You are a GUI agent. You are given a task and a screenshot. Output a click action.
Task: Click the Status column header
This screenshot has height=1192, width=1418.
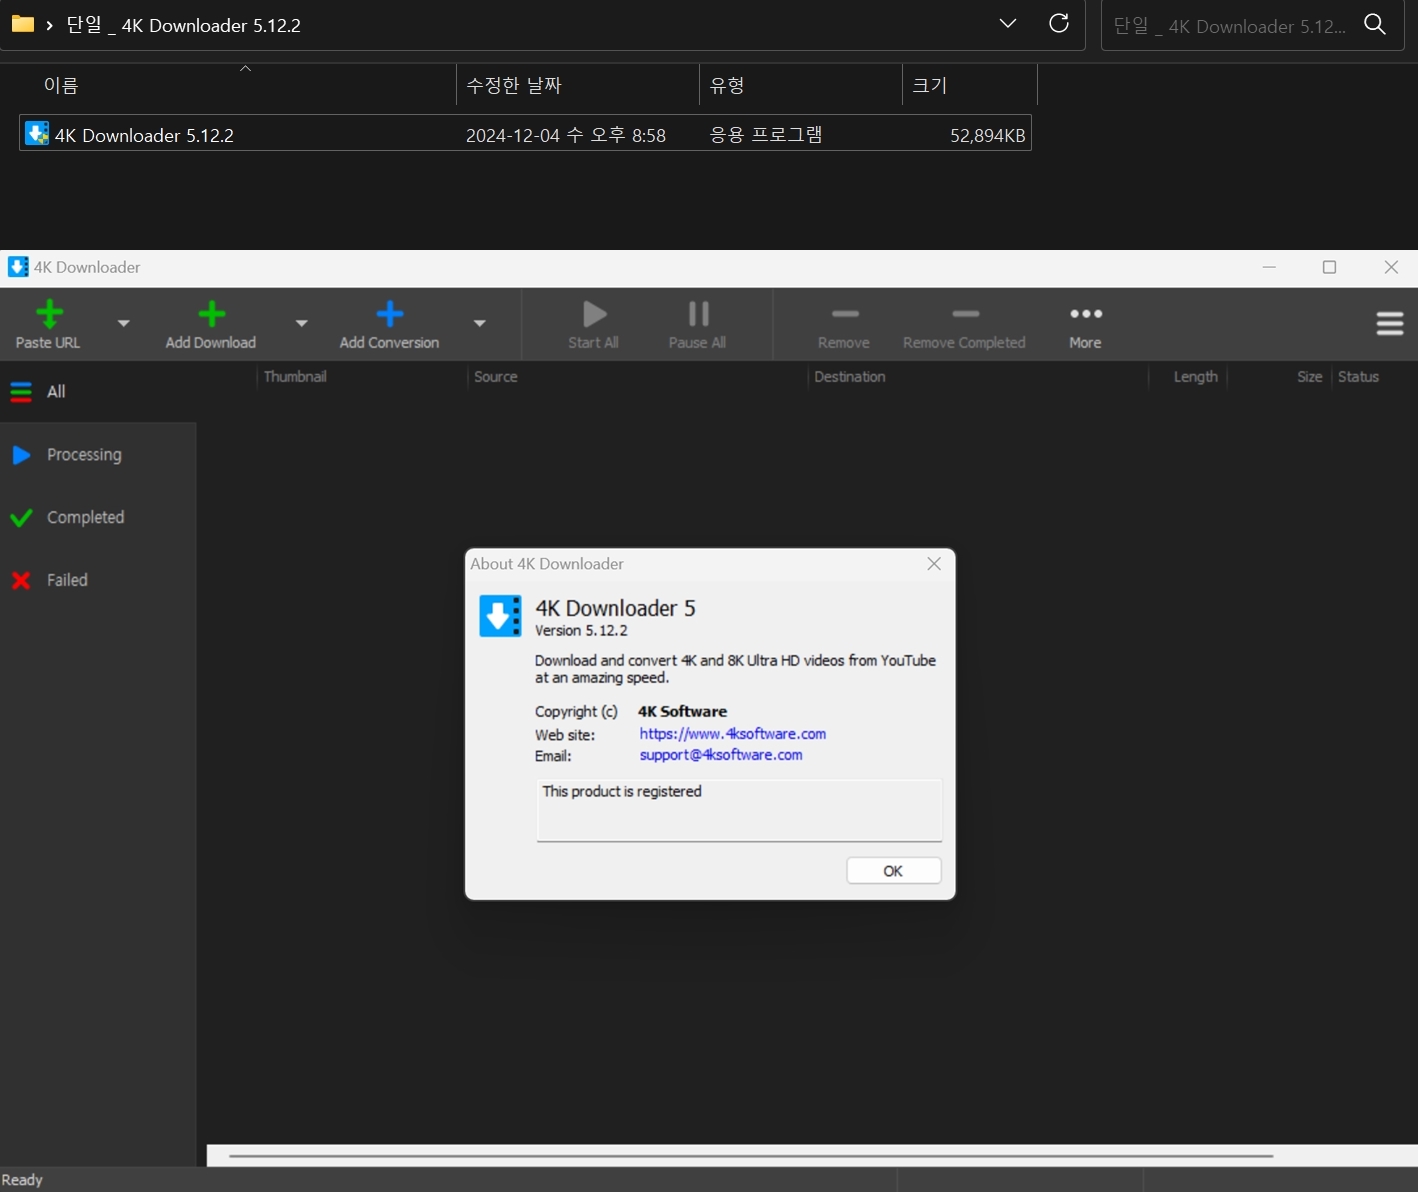tap(1375, 377)
